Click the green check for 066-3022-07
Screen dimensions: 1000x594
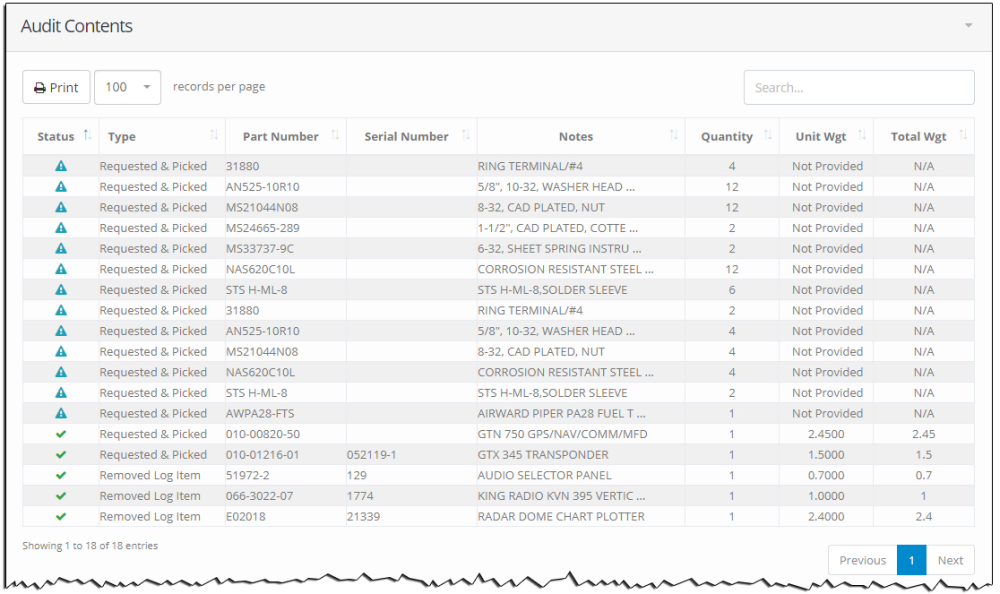click(61, 496)
